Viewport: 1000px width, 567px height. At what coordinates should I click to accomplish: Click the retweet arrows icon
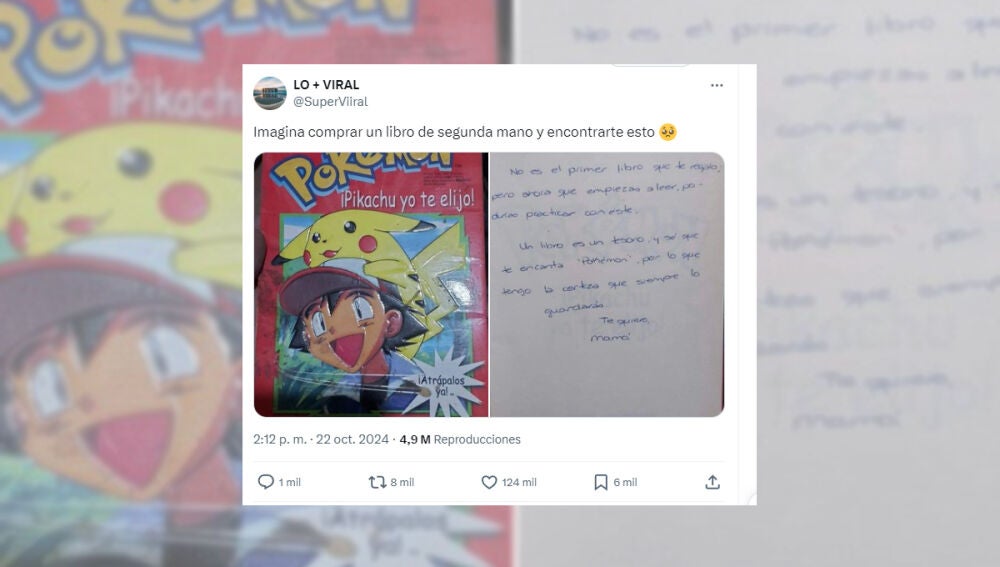click(x=377, y=482)
